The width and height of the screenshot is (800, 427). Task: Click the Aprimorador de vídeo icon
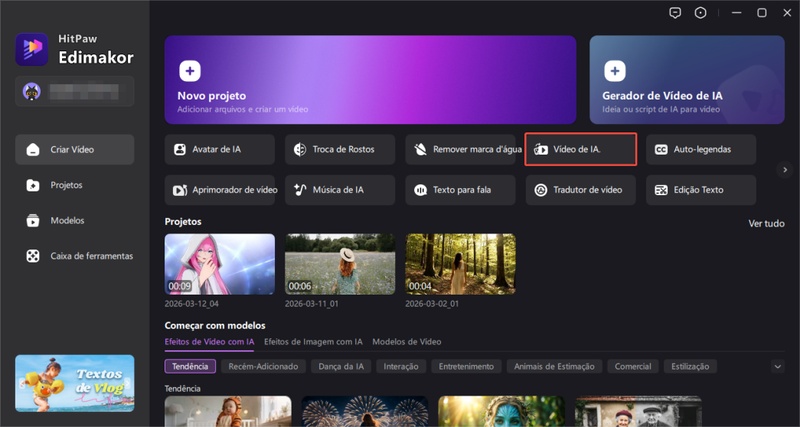click(180, 190)
